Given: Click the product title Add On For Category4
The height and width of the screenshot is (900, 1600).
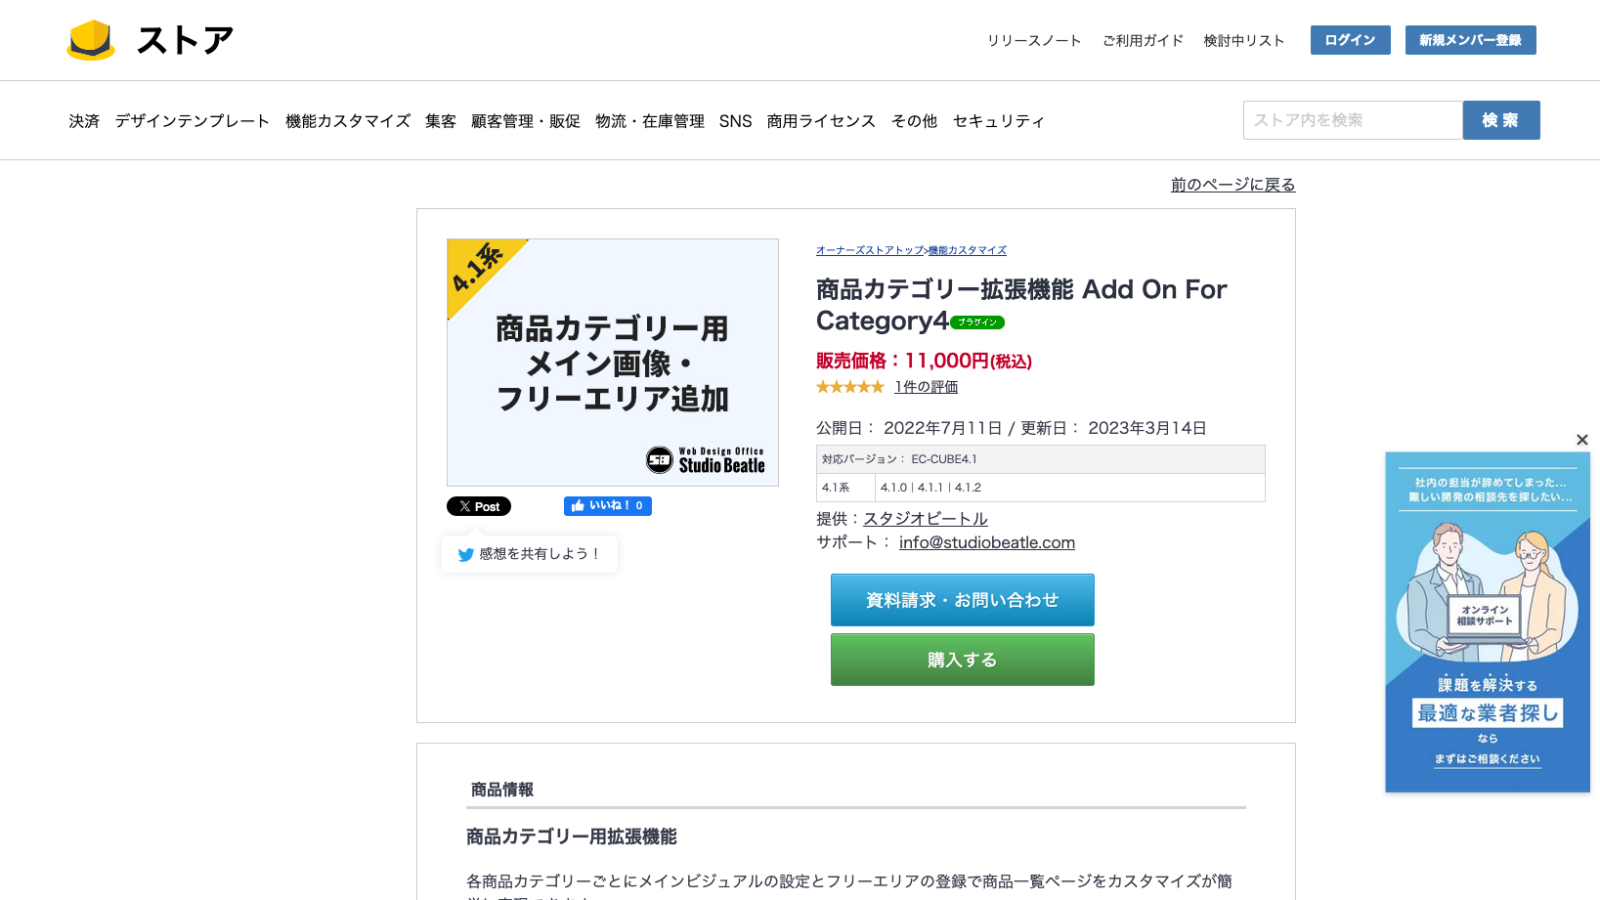Looking at the screenshot, I should (1021, 305).
